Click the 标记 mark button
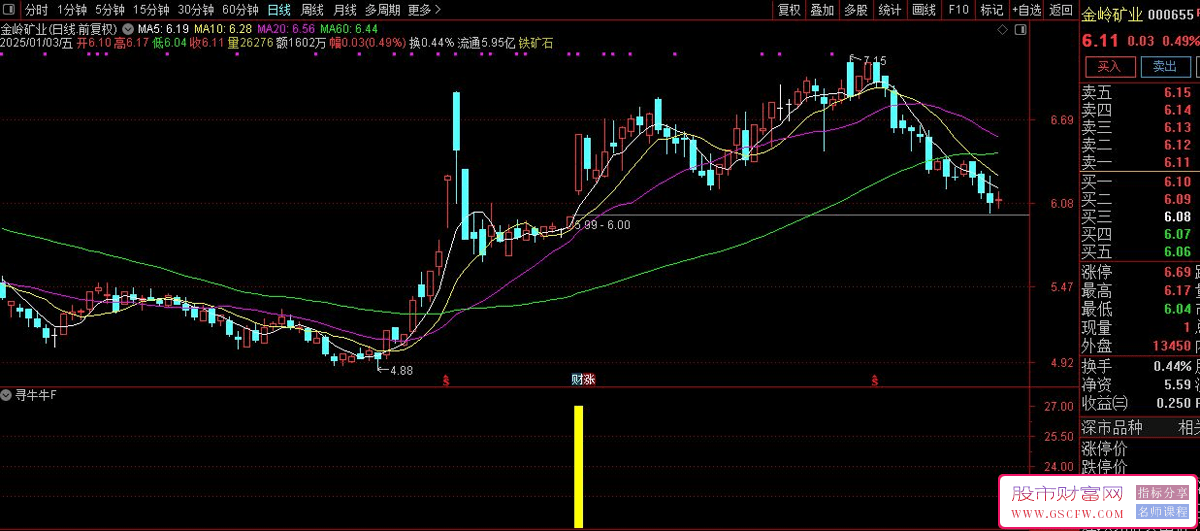 coord(991,10)
